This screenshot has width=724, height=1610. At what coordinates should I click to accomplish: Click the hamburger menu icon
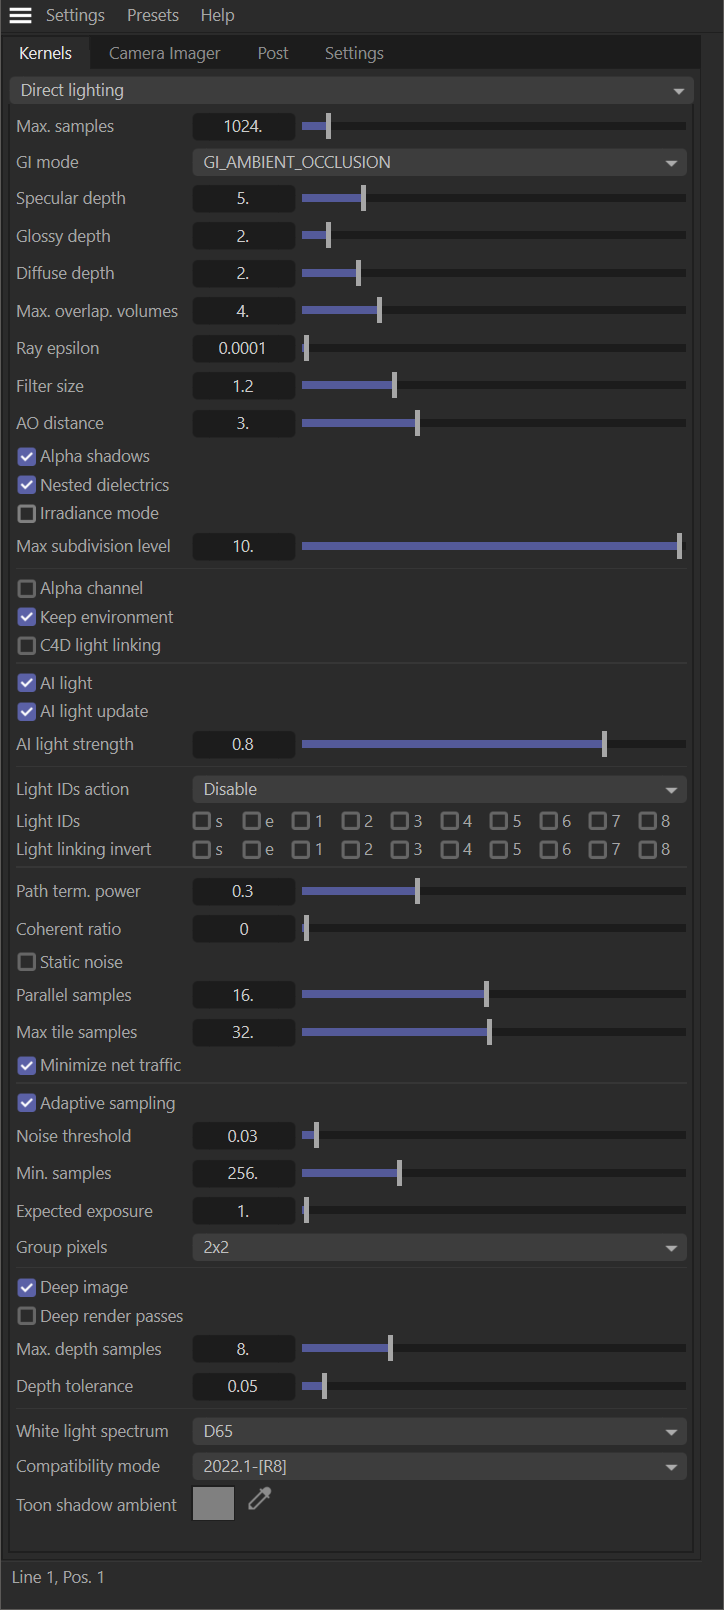(x=20, y=16)
